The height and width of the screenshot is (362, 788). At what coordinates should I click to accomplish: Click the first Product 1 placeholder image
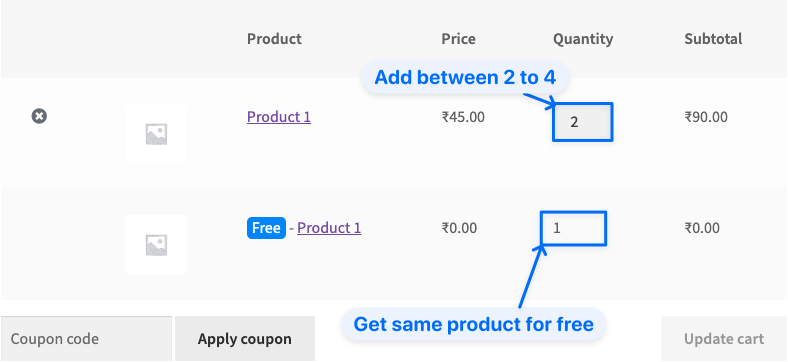pyautogui.click(x=156, y=133)
